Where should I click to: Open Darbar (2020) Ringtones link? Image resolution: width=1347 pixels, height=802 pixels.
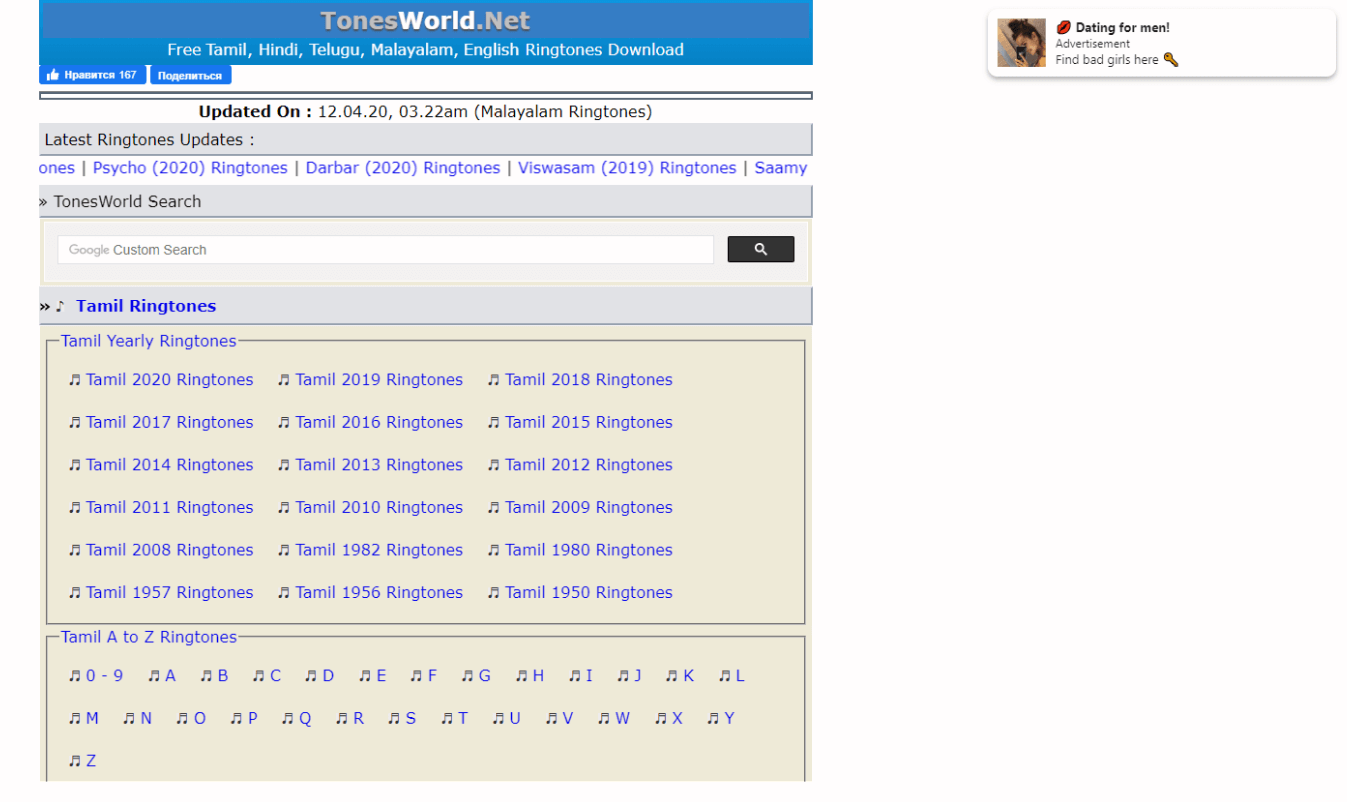tap(403, 168)
